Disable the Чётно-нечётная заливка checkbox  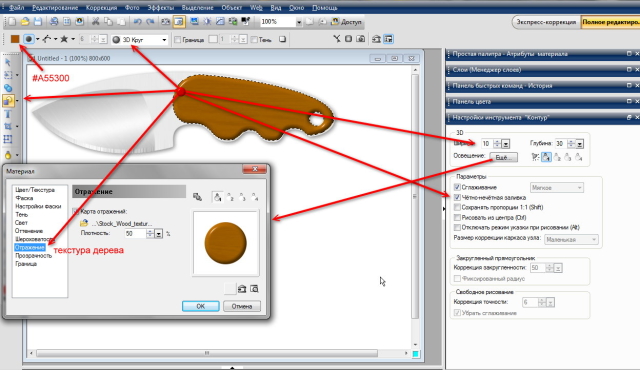457,197
